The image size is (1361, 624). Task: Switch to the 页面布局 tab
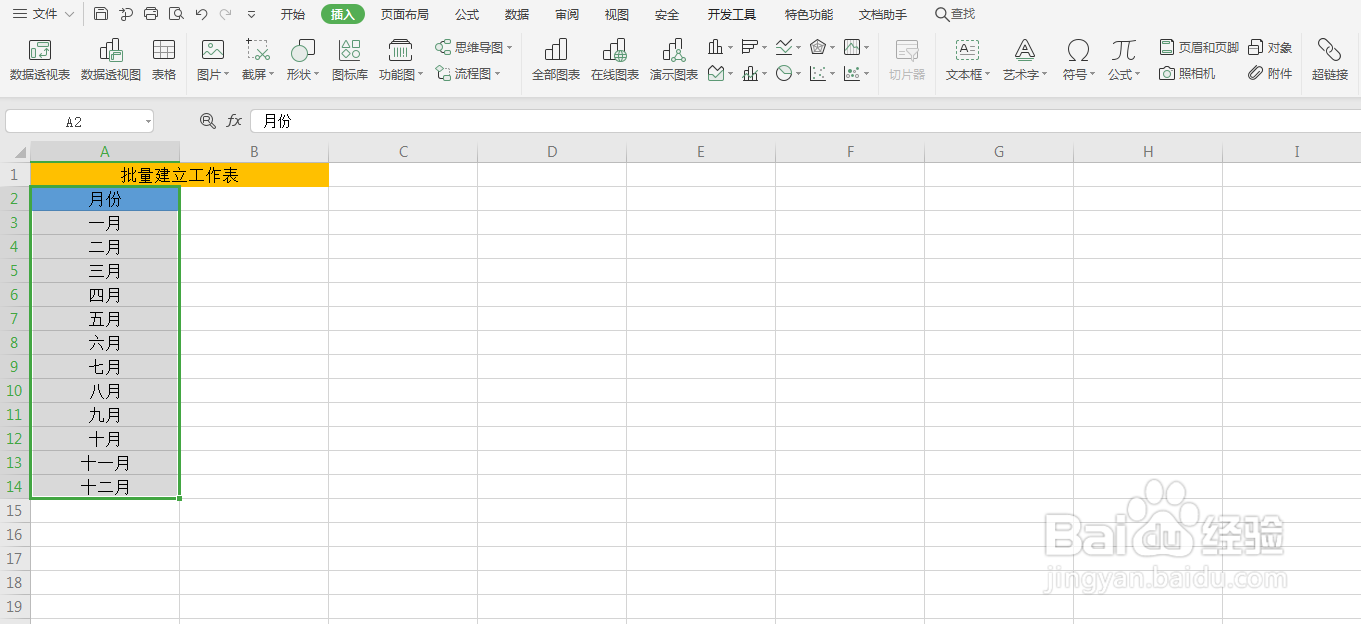tap(405, 14)
